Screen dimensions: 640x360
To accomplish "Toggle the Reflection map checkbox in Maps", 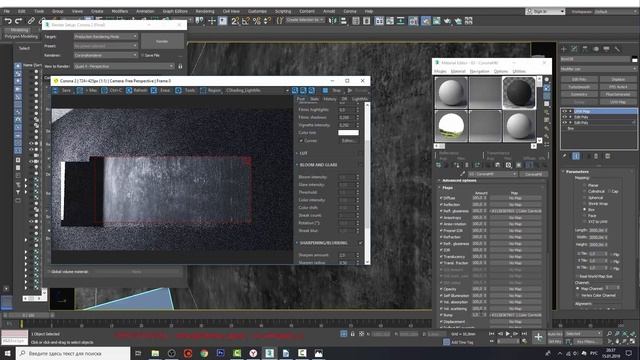I will point(441,204).
